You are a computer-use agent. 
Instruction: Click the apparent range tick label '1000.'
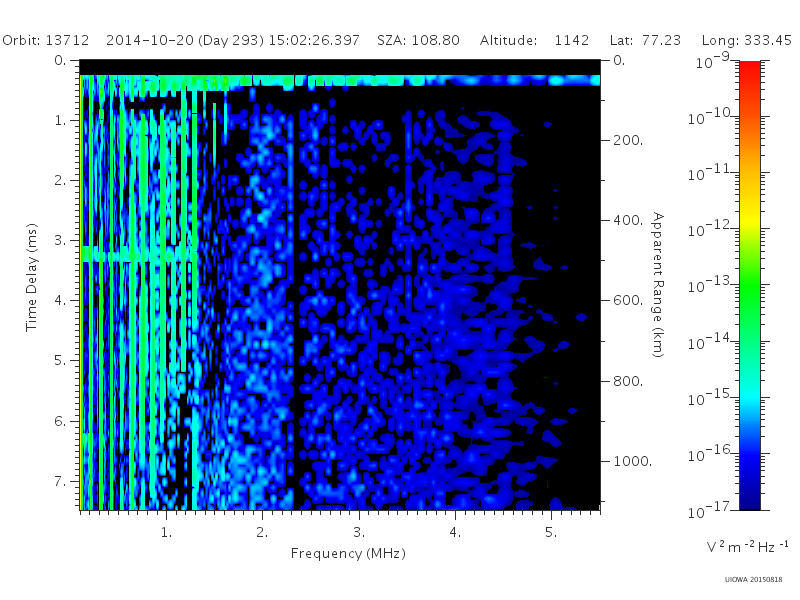tap(633, 461)
